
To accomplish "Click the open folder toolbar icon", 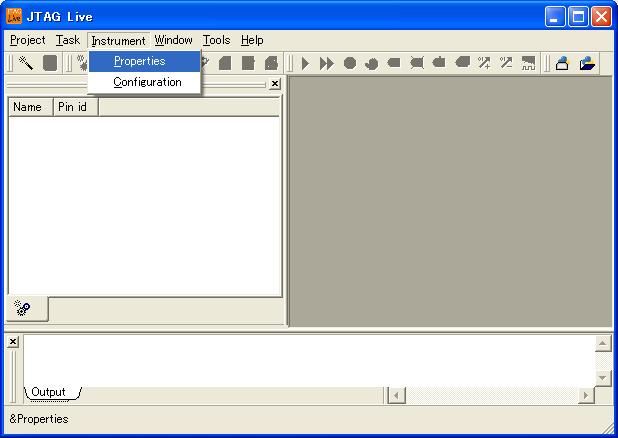I will (587, 63).
